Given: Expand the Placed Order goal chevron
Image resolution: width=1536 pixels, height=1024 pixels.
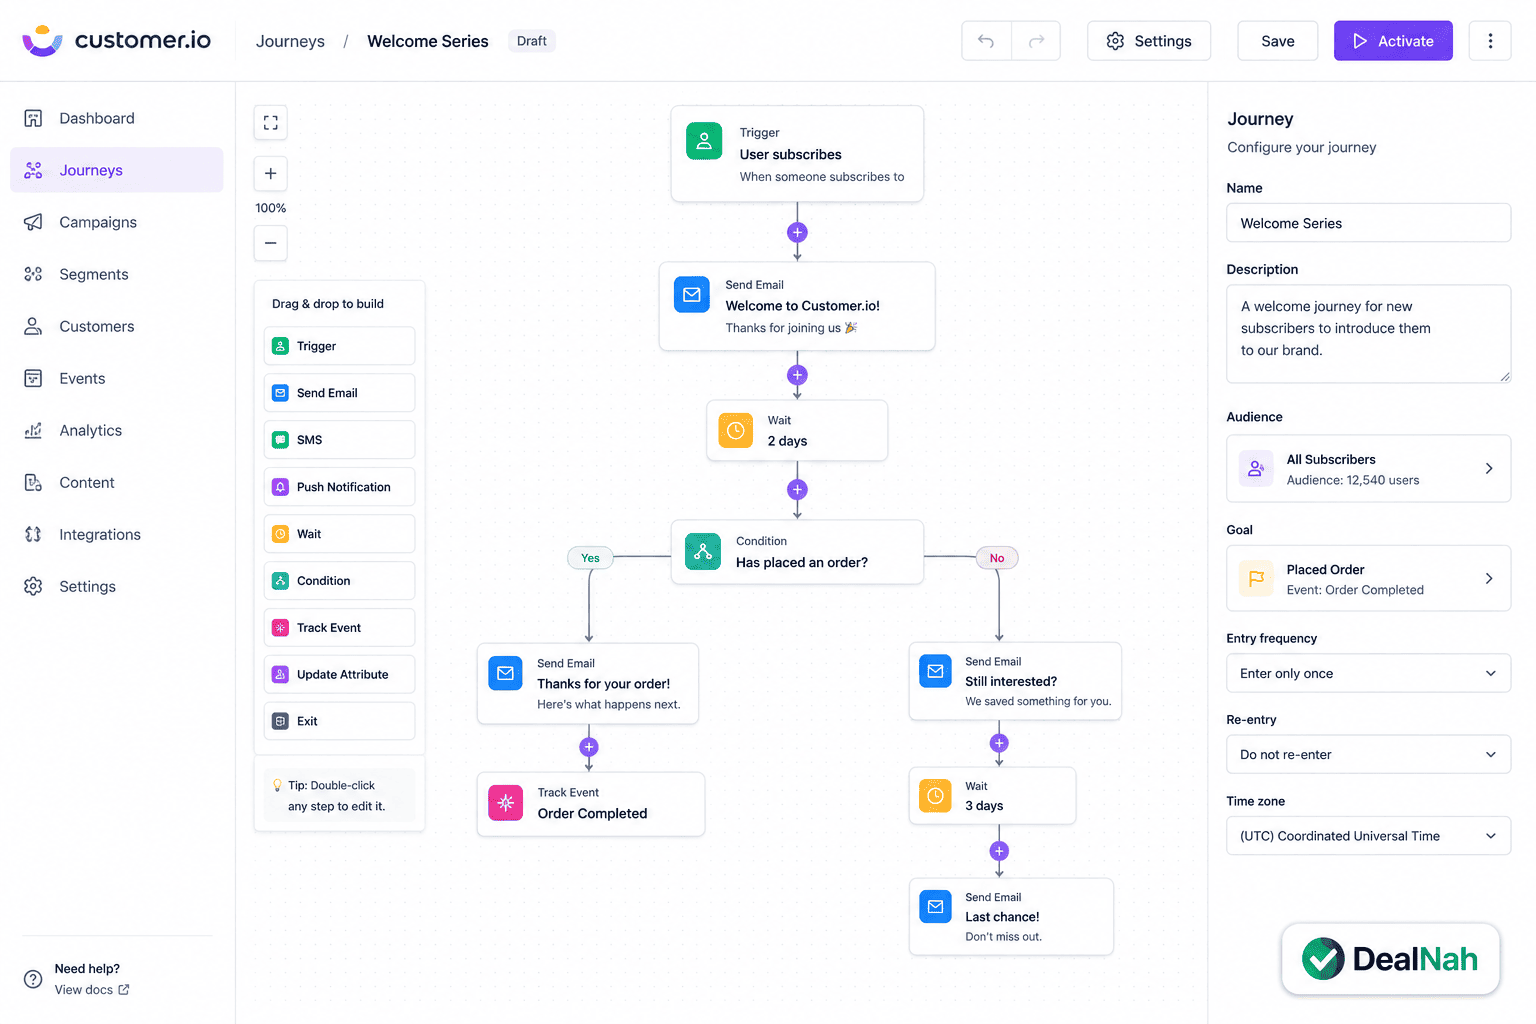Looking at the screenshot, I should tap(1489, 578).
